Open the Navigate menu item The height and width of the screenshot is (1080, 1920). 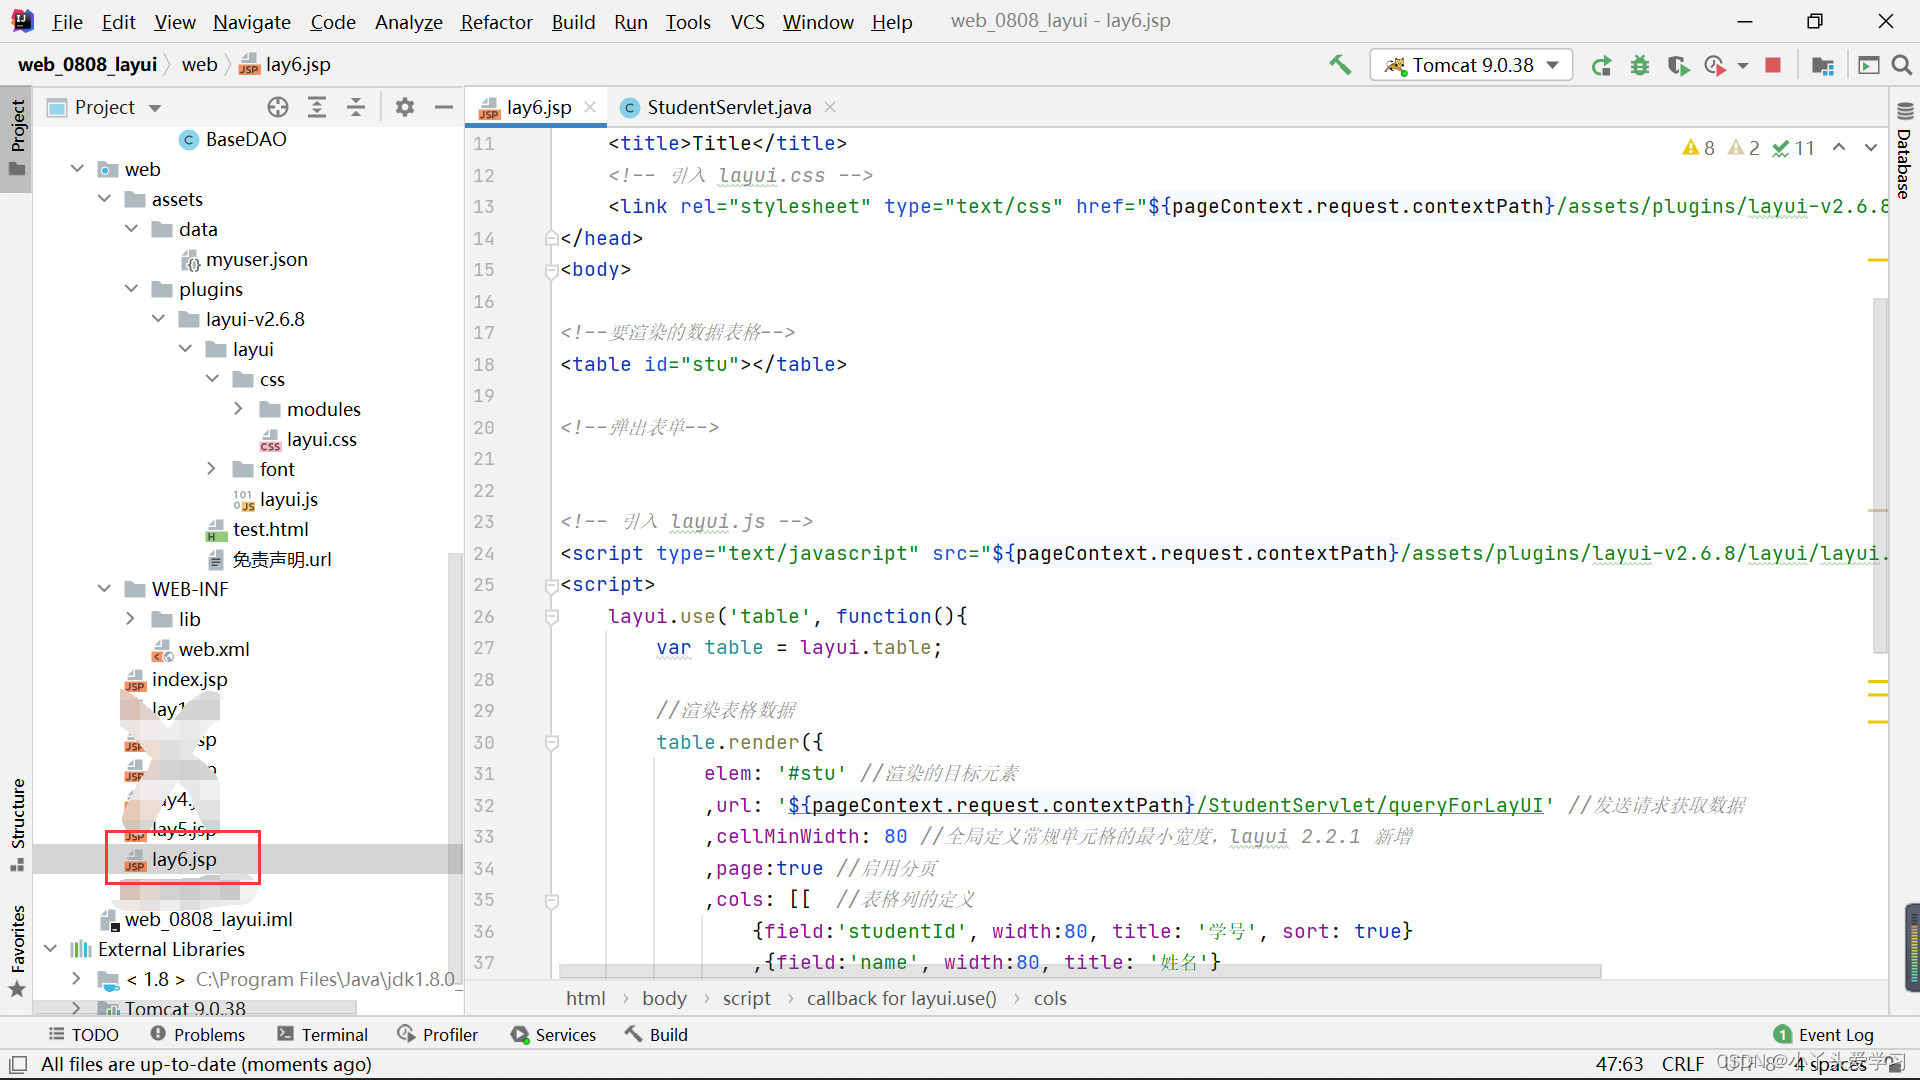(x=249, y=20)
